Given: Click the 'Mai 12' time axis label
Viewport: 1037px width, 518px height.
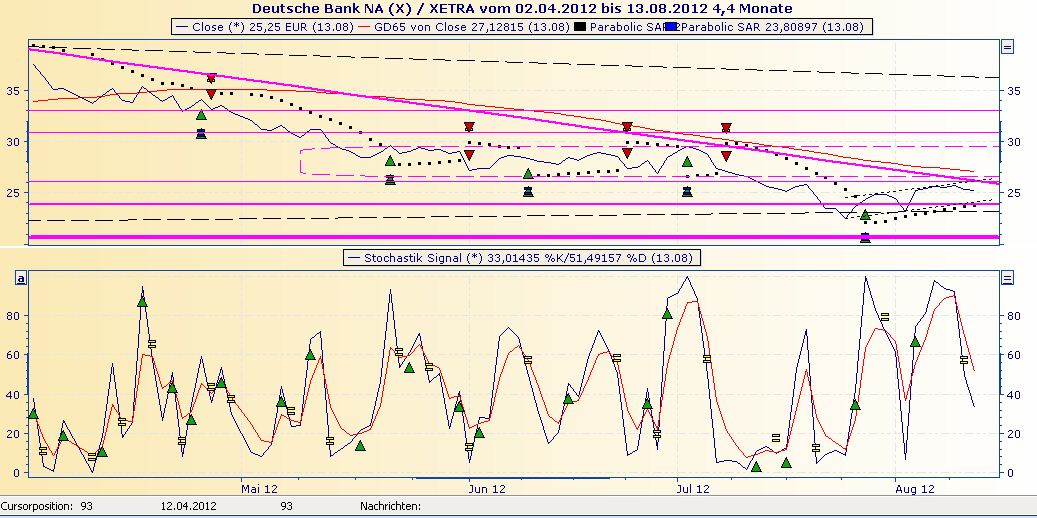Looking at the screenshot, I should coord(259,489).
